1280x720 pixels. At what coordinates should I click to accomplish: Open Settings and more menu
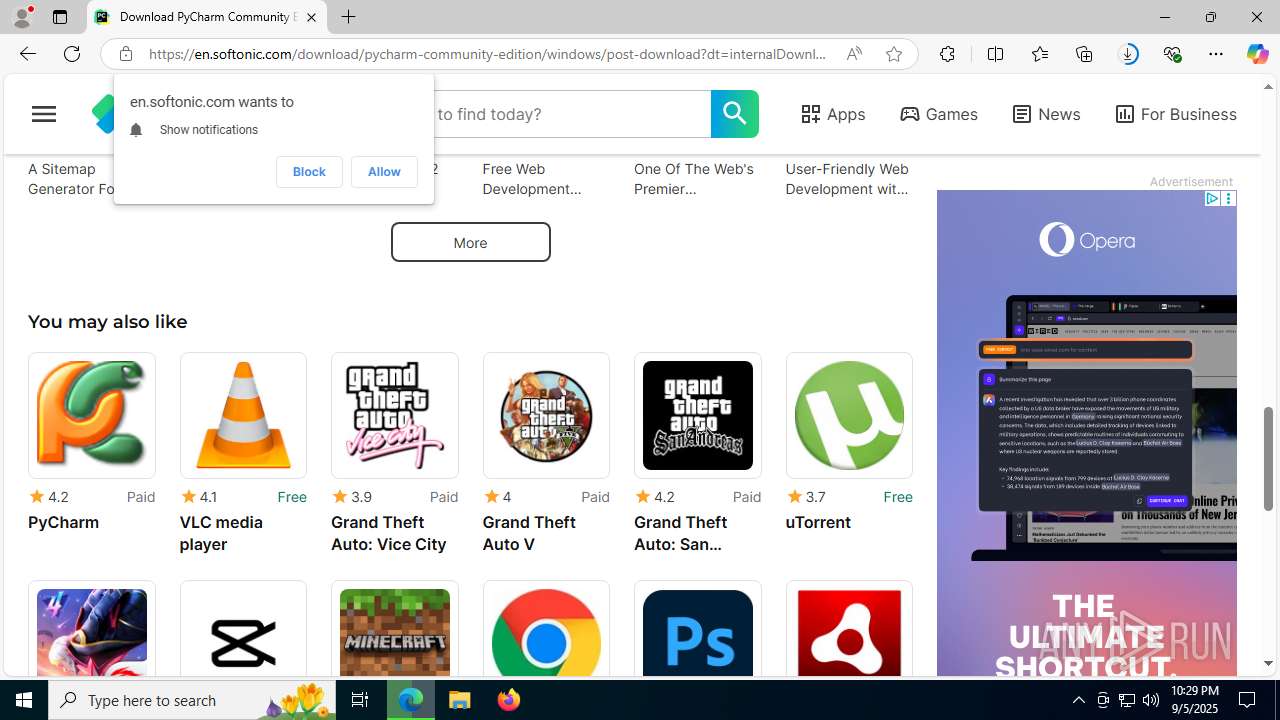pos(1216,54)
